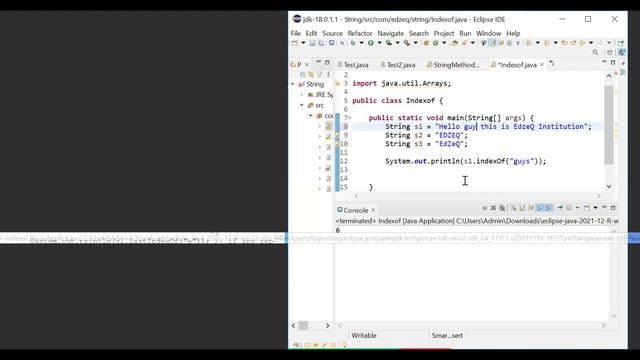Screen dimensions: 640x360
Task: Minimize the editor area
Action: tap(604, 62)
